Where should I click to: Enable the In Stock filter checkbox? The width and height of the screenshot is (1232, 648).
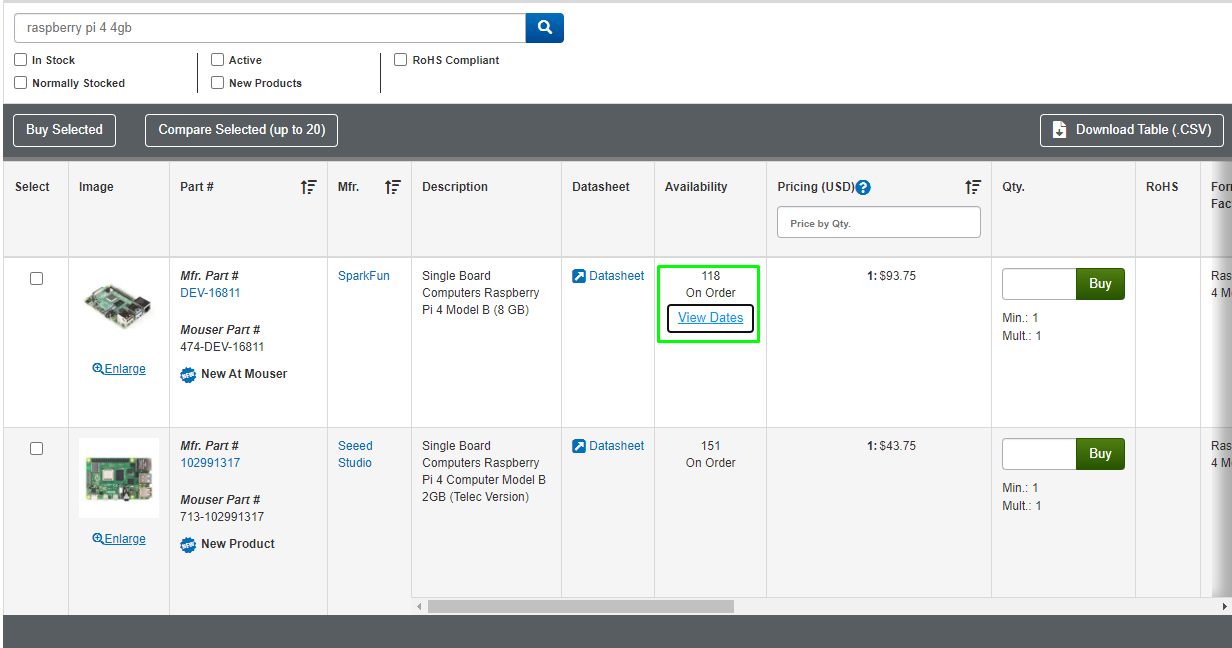click(x=21, y=60)
